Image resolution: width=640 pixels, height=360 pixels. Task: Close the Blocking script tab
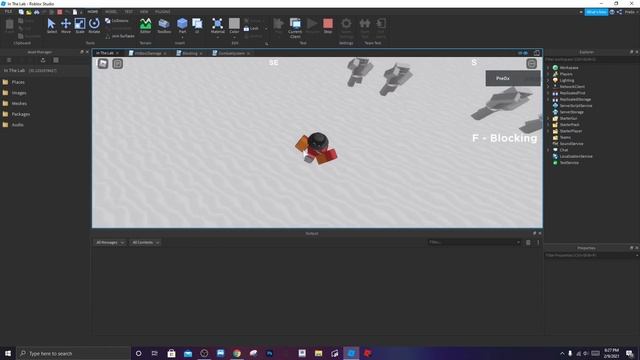pyautogui.click(x=201, y=53)
